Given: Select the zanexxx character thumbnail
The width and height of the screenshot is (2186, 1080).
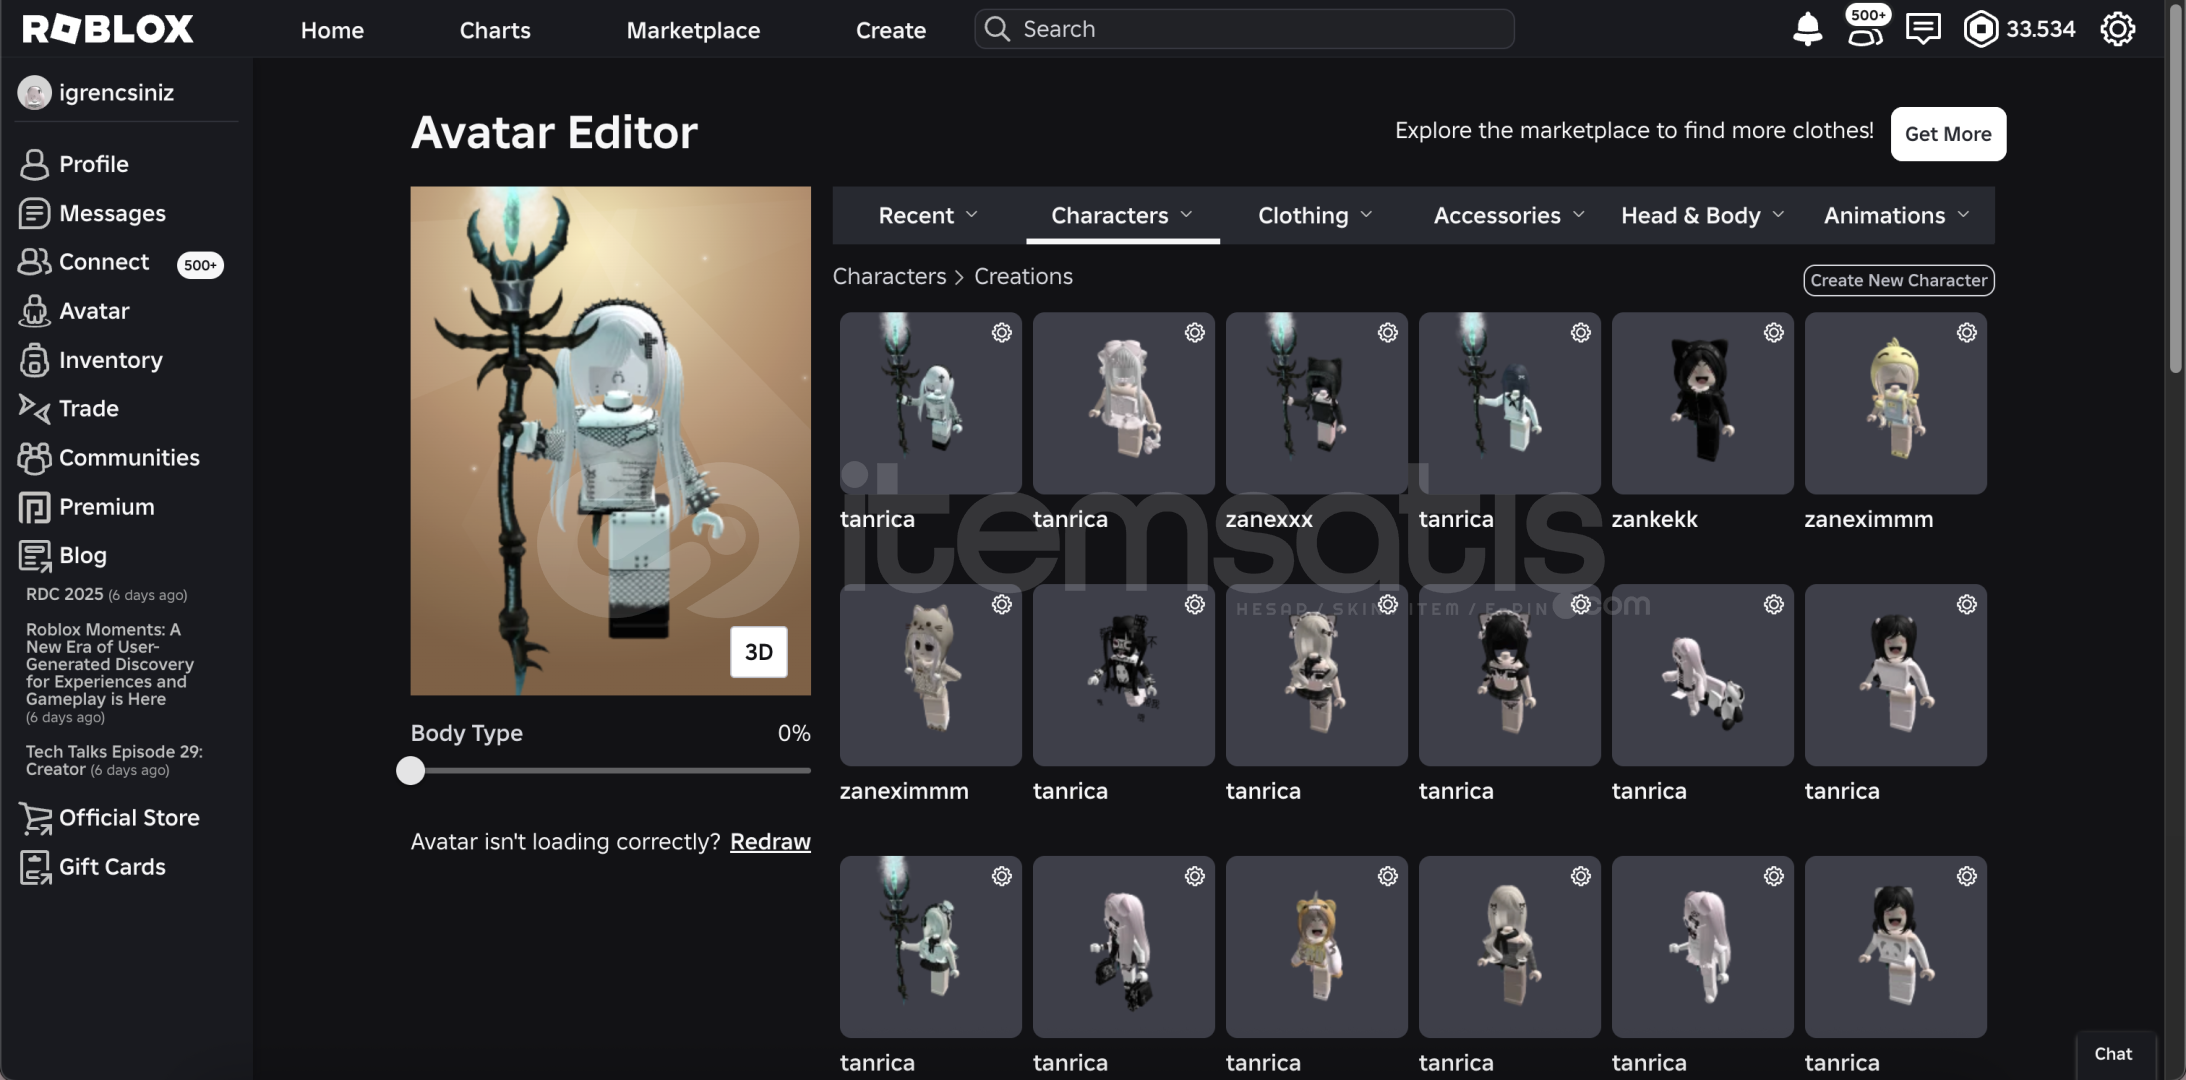Looking at the screenshot, I should 1316,403.
